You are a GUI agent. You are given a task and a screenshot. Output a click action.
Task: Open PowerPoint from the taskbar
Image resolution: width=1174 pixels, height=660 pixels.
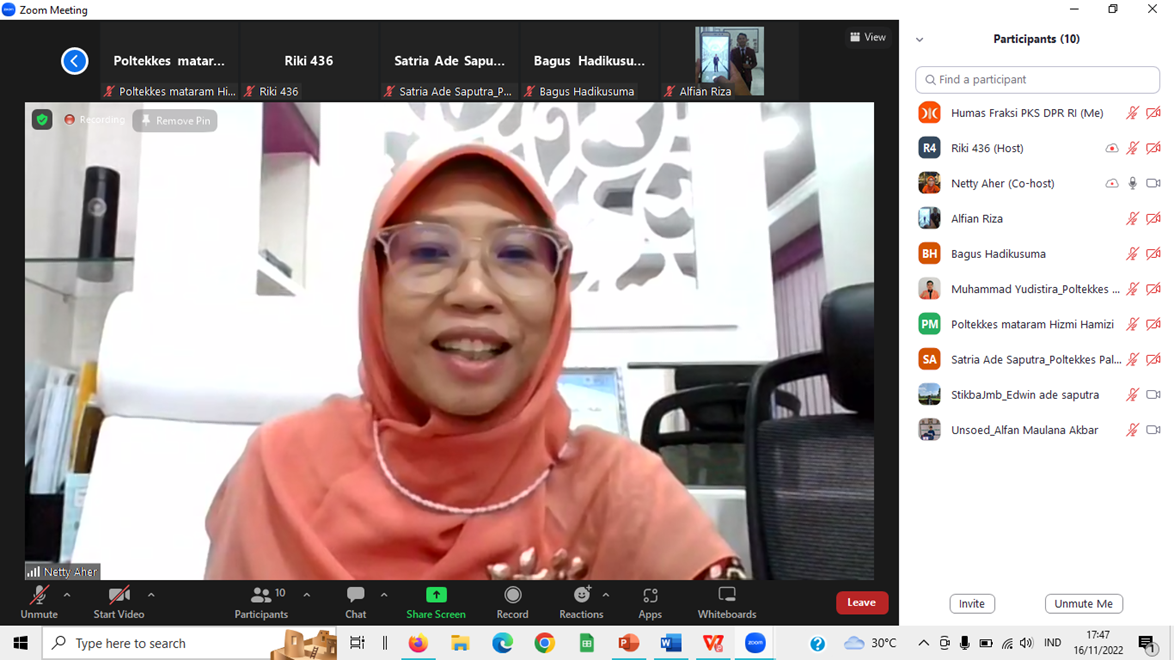(629, 644)
